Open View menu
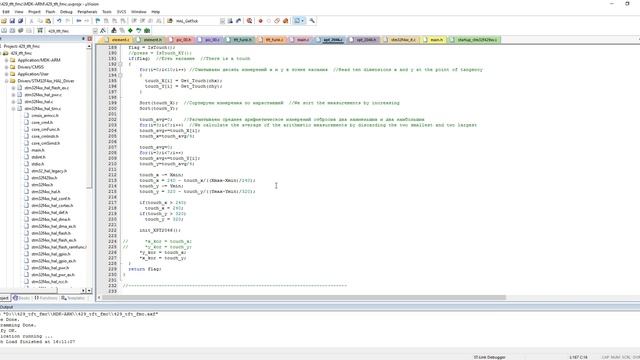The image size is (640, 360). (19, 12)
